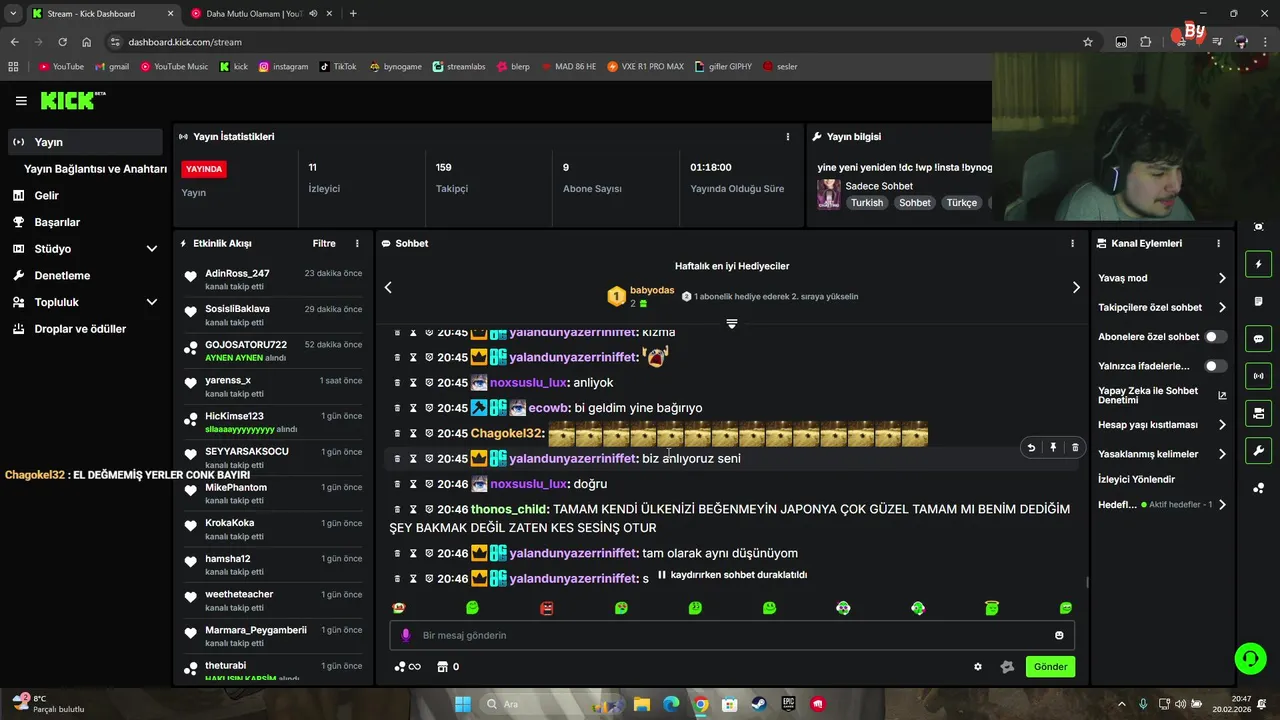This screenshot has height=720, width=1280.
Task: Open chat settings gear icon
Action: (978, 667)
